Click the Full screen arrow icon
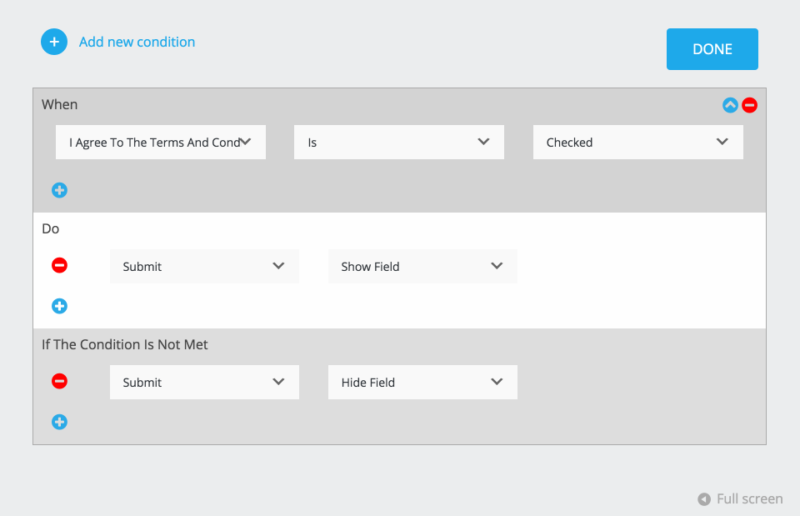800x516 pixels. 704,499
